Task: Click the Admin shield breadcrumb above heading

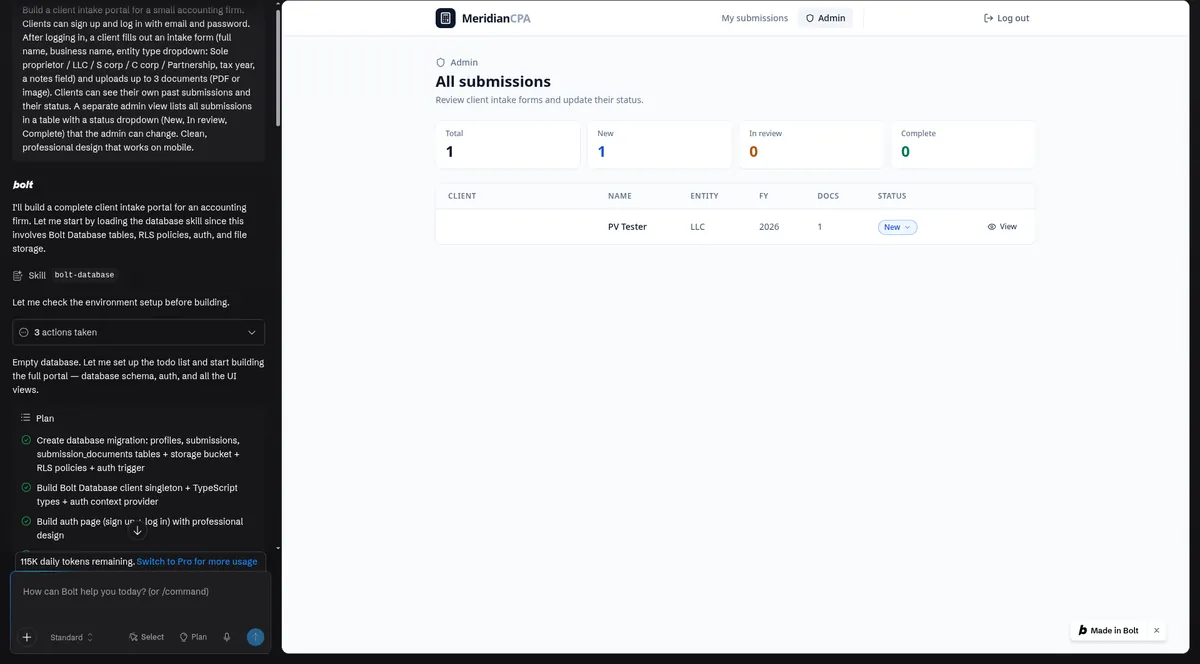Action: [x=457, y=62]
